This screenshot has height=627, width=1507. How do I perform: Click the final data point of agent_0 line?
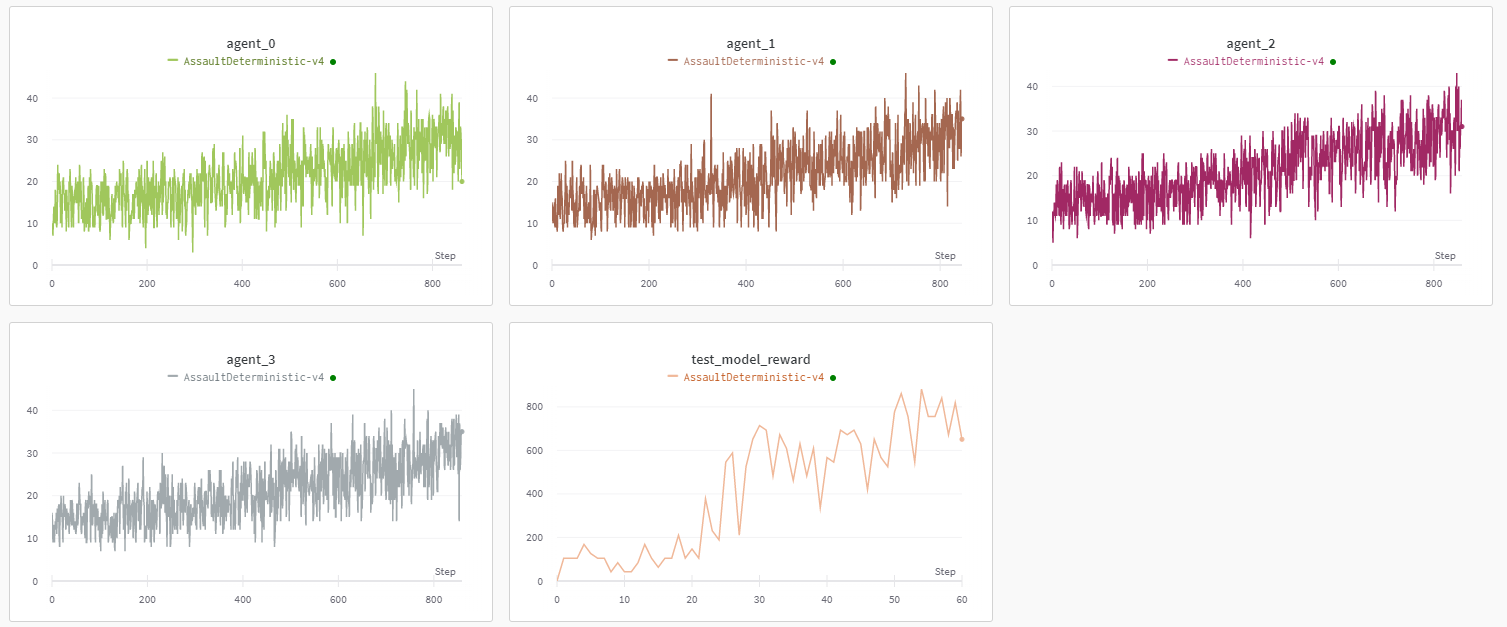pos(462,181)
